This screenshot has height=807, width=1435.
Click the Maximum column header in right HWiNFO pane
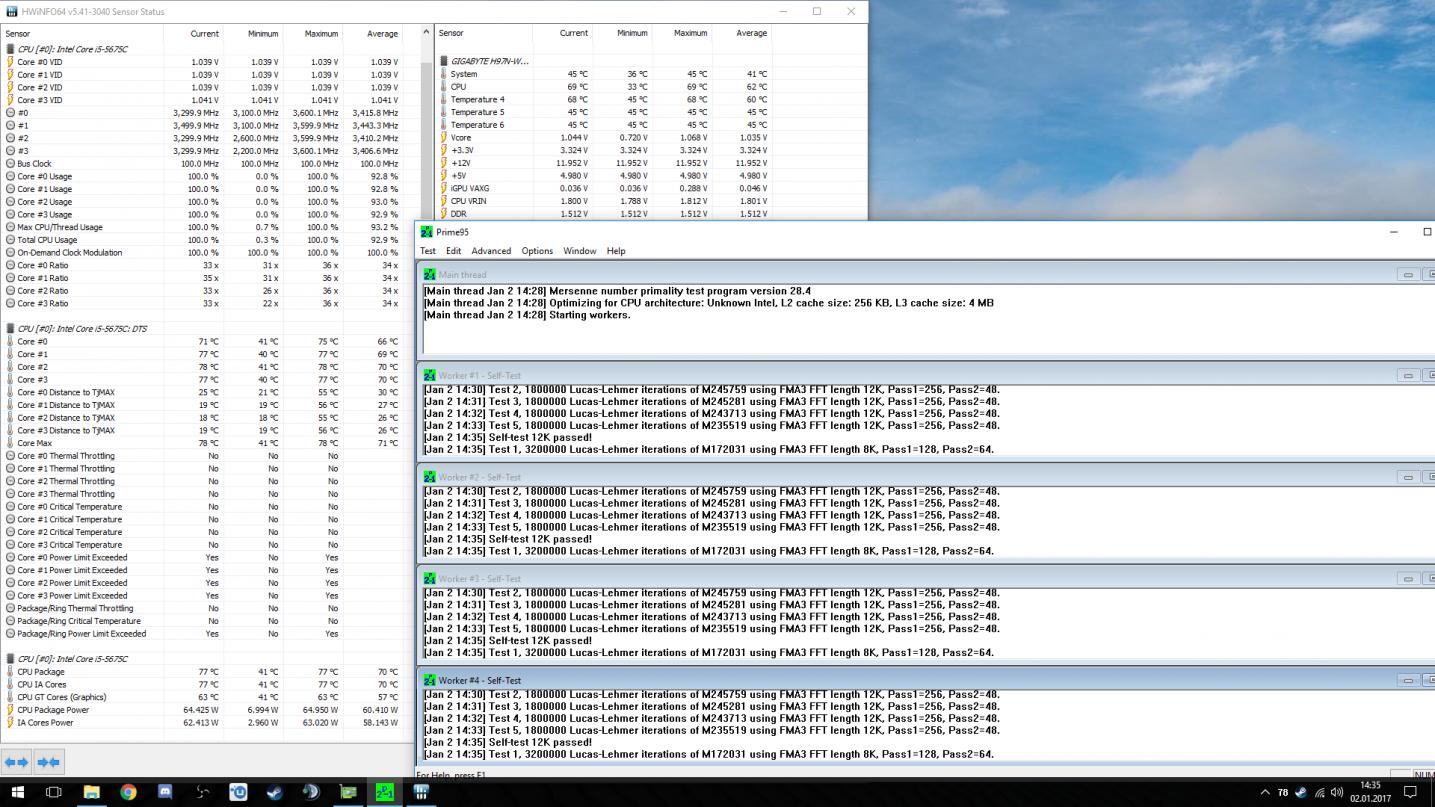click(682, 33)
